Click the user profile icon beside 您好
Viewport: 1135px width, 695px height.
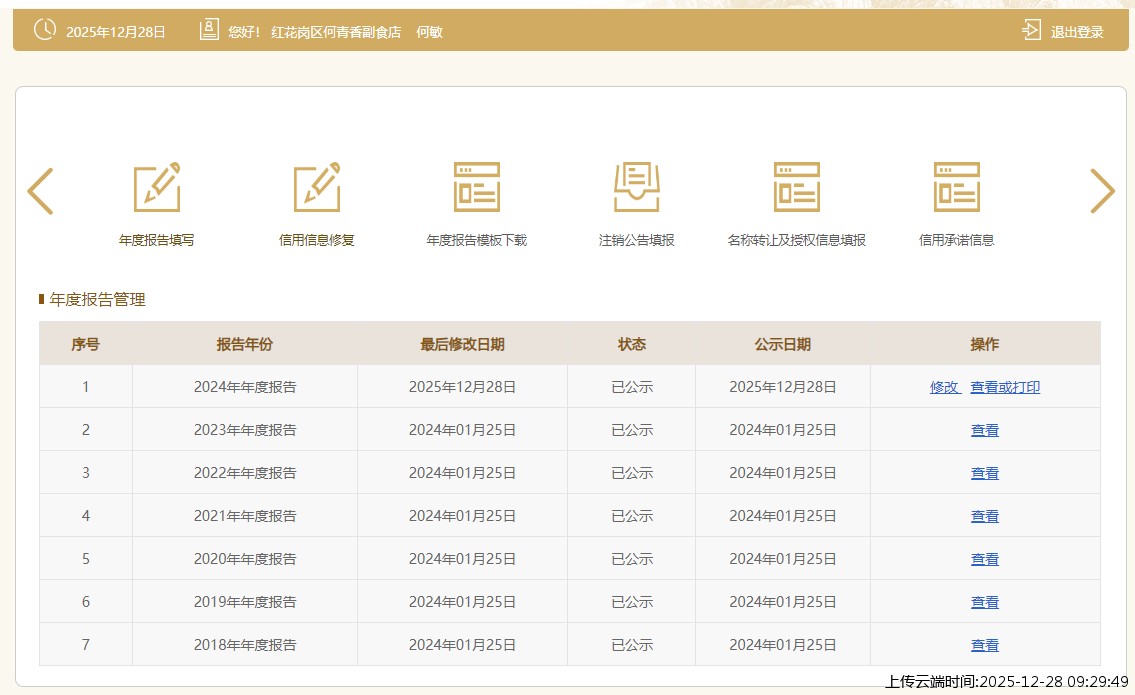[x=209, y=30]
